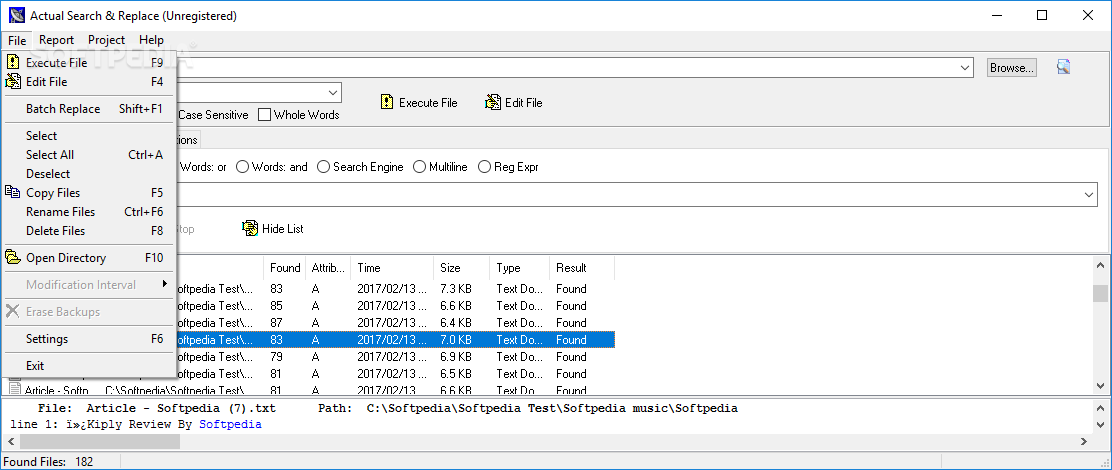Click file list scroll down arrow
1112x470 pixels.
[x=1100, y=386]
